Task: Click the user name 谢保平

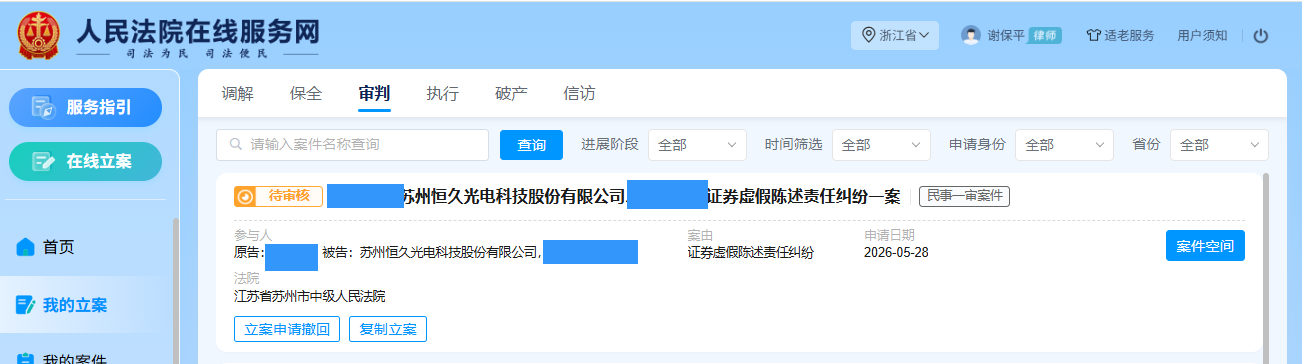Action: click(x=1006, y=35)
